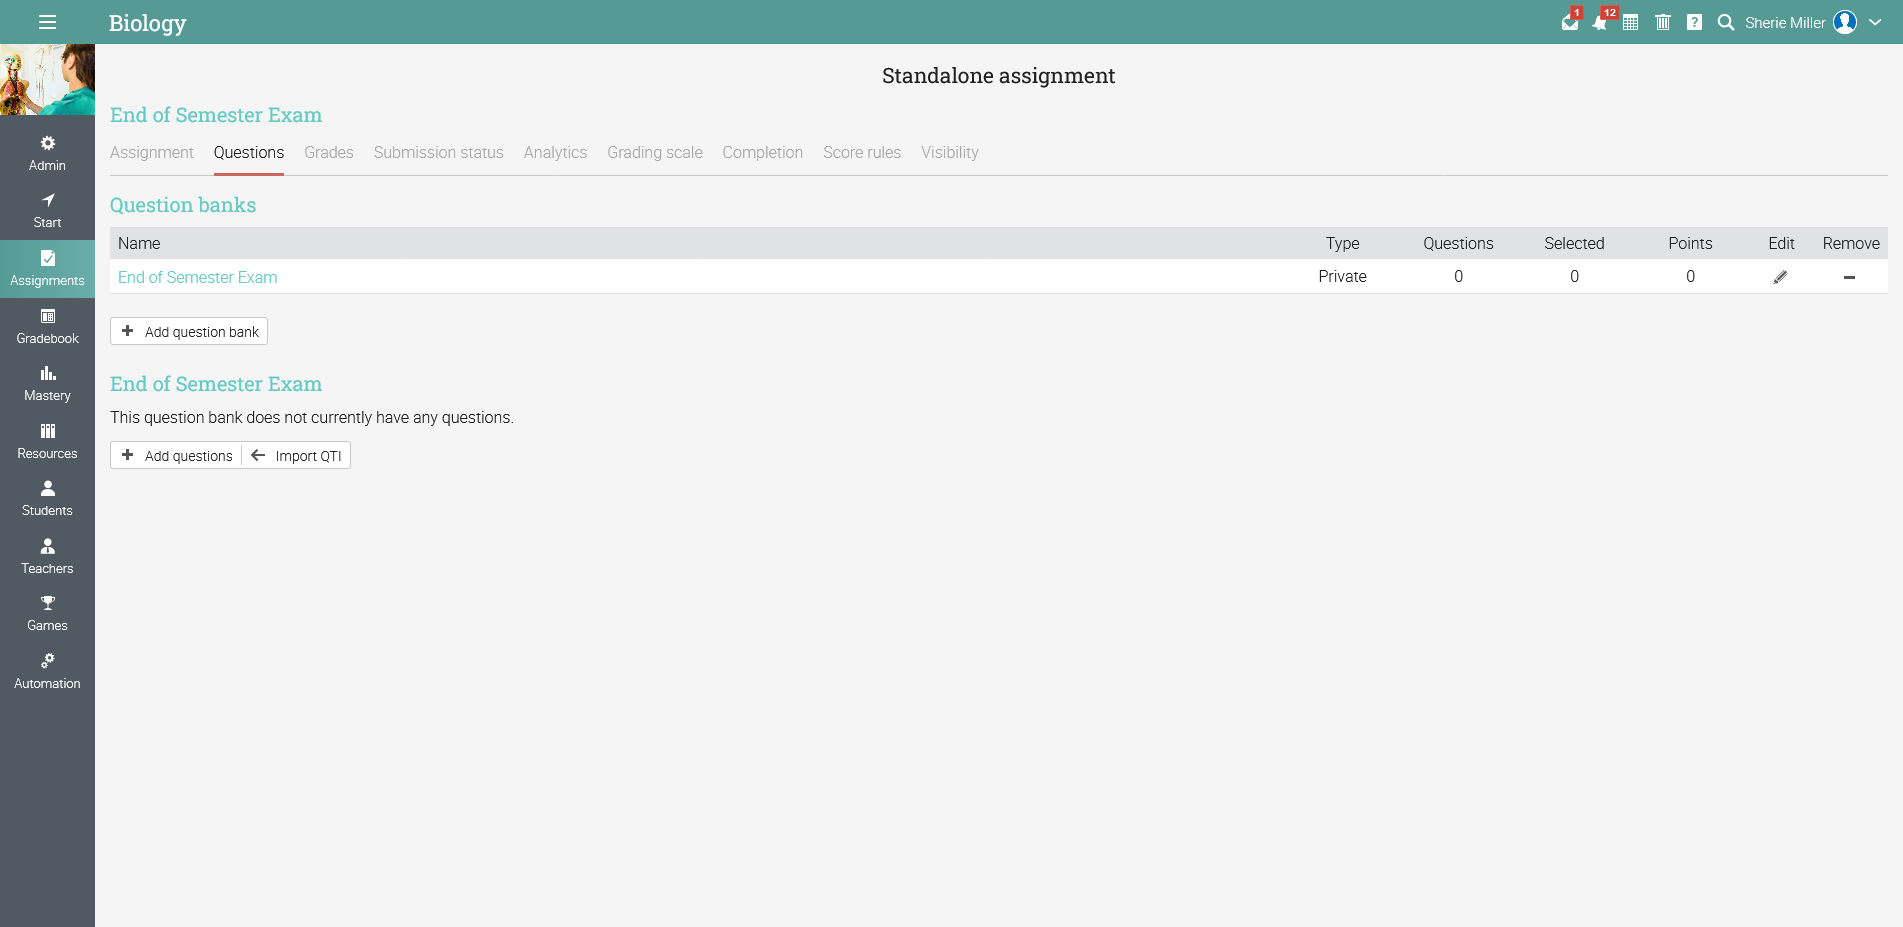
Task: Open the Visibility tab
Action: pyautogui.click(x=950, y=152)
